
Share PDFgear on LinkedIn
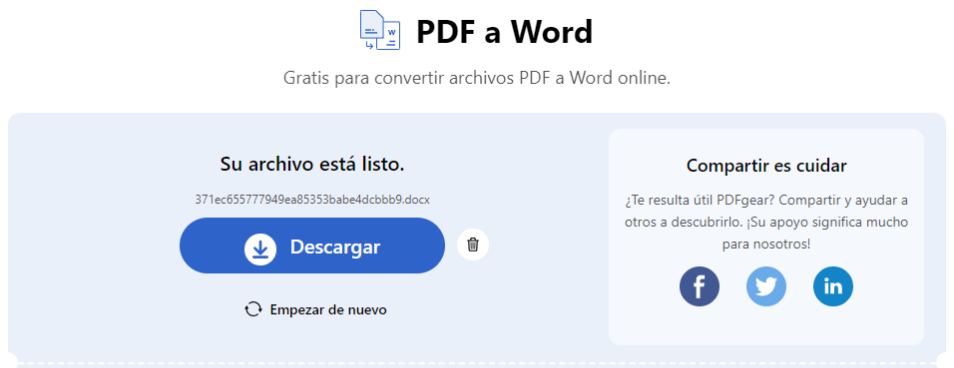pyautogui.click(x=833, y=286)
